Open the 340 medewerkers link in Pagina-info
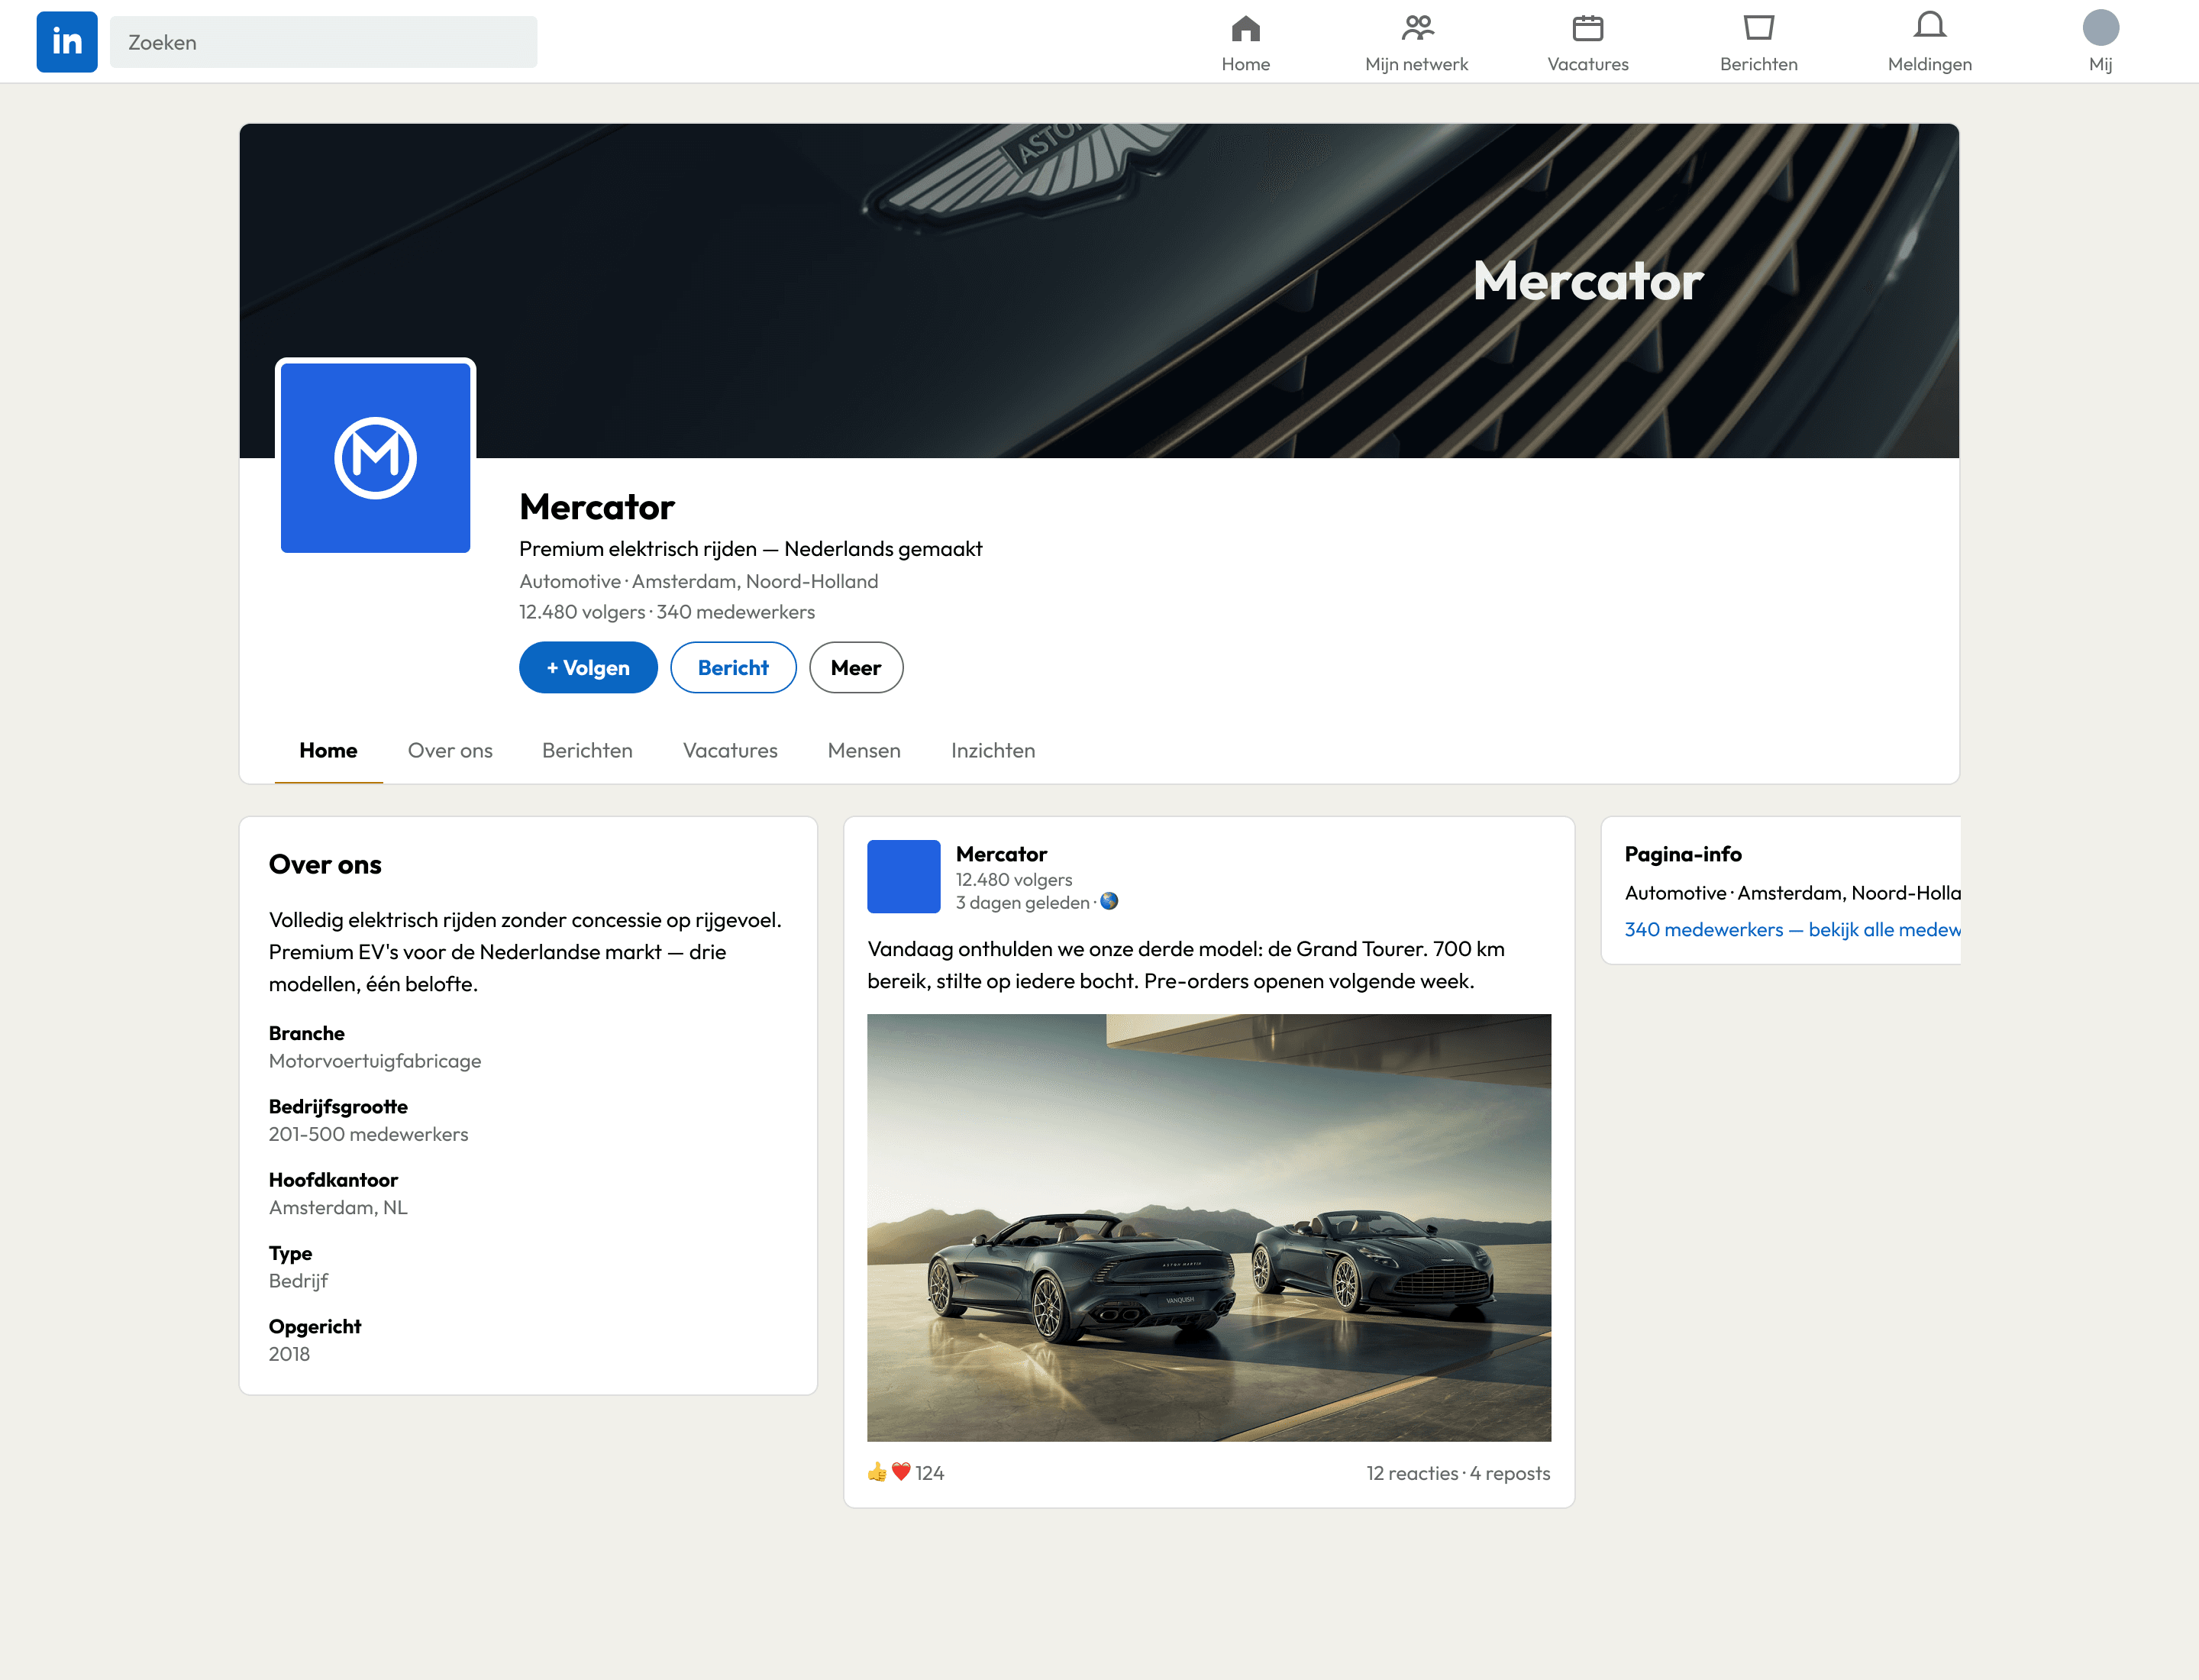2199x1680 pixels. tap(1792, 929)
